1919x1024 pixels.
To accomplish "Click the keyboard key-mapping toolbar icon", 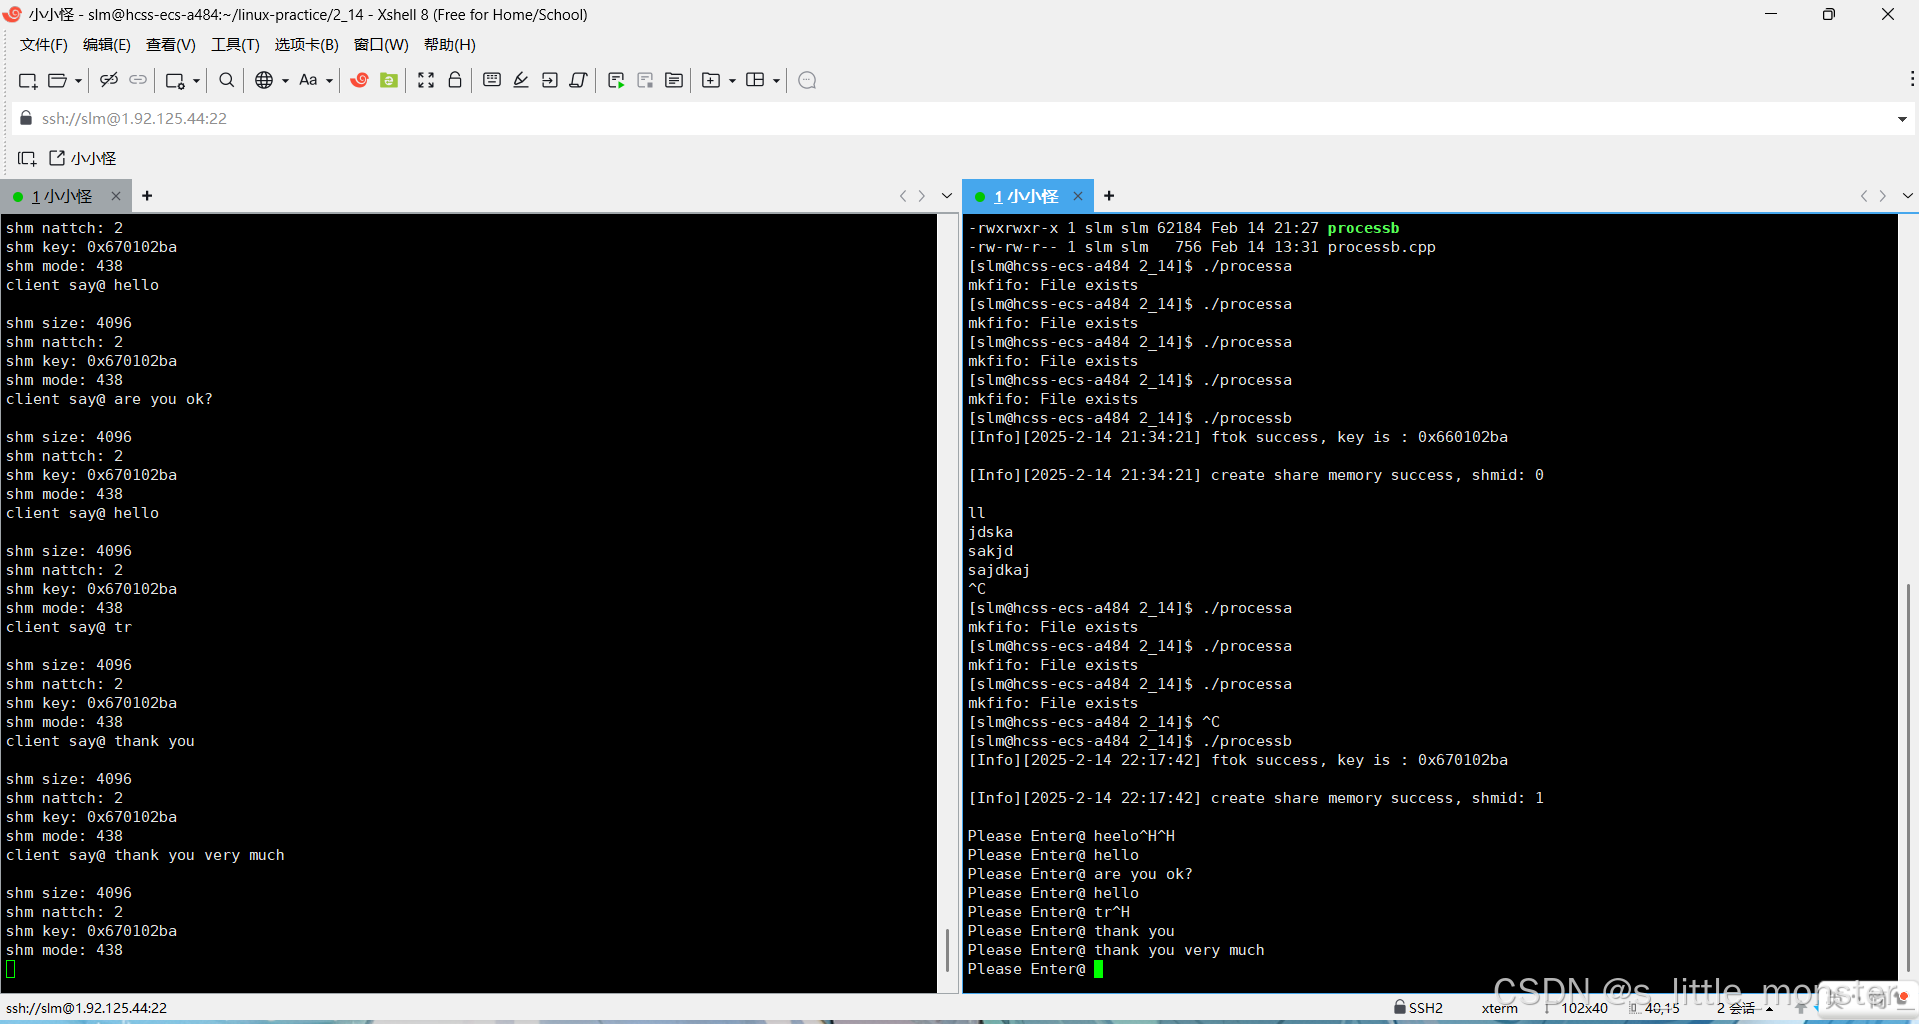I will pyautogui.click(x=492, y=80).
